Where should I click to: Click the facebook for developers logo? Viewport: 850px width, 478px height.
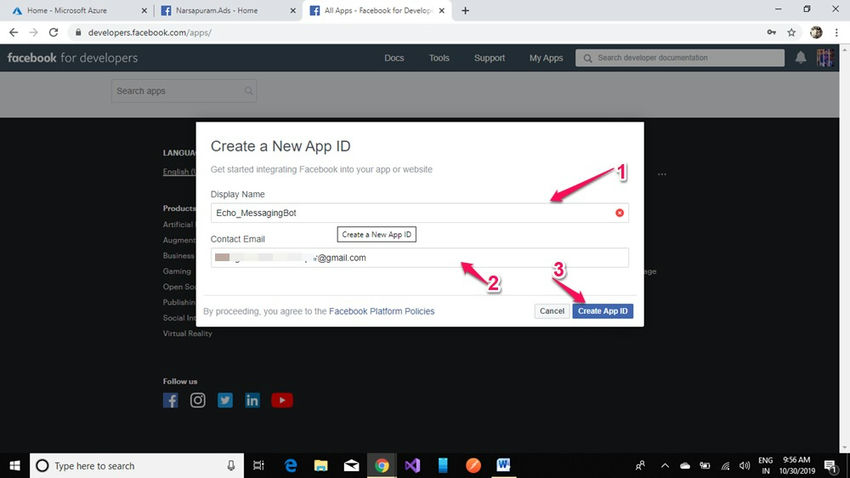tap(73, 58)
